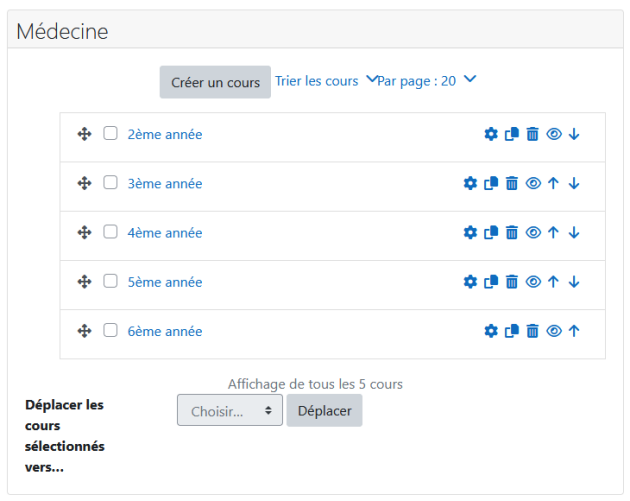Move 6ème année course up
This screenshot has width=630, height=501.
pyautogui.click(x=574, y=331)
